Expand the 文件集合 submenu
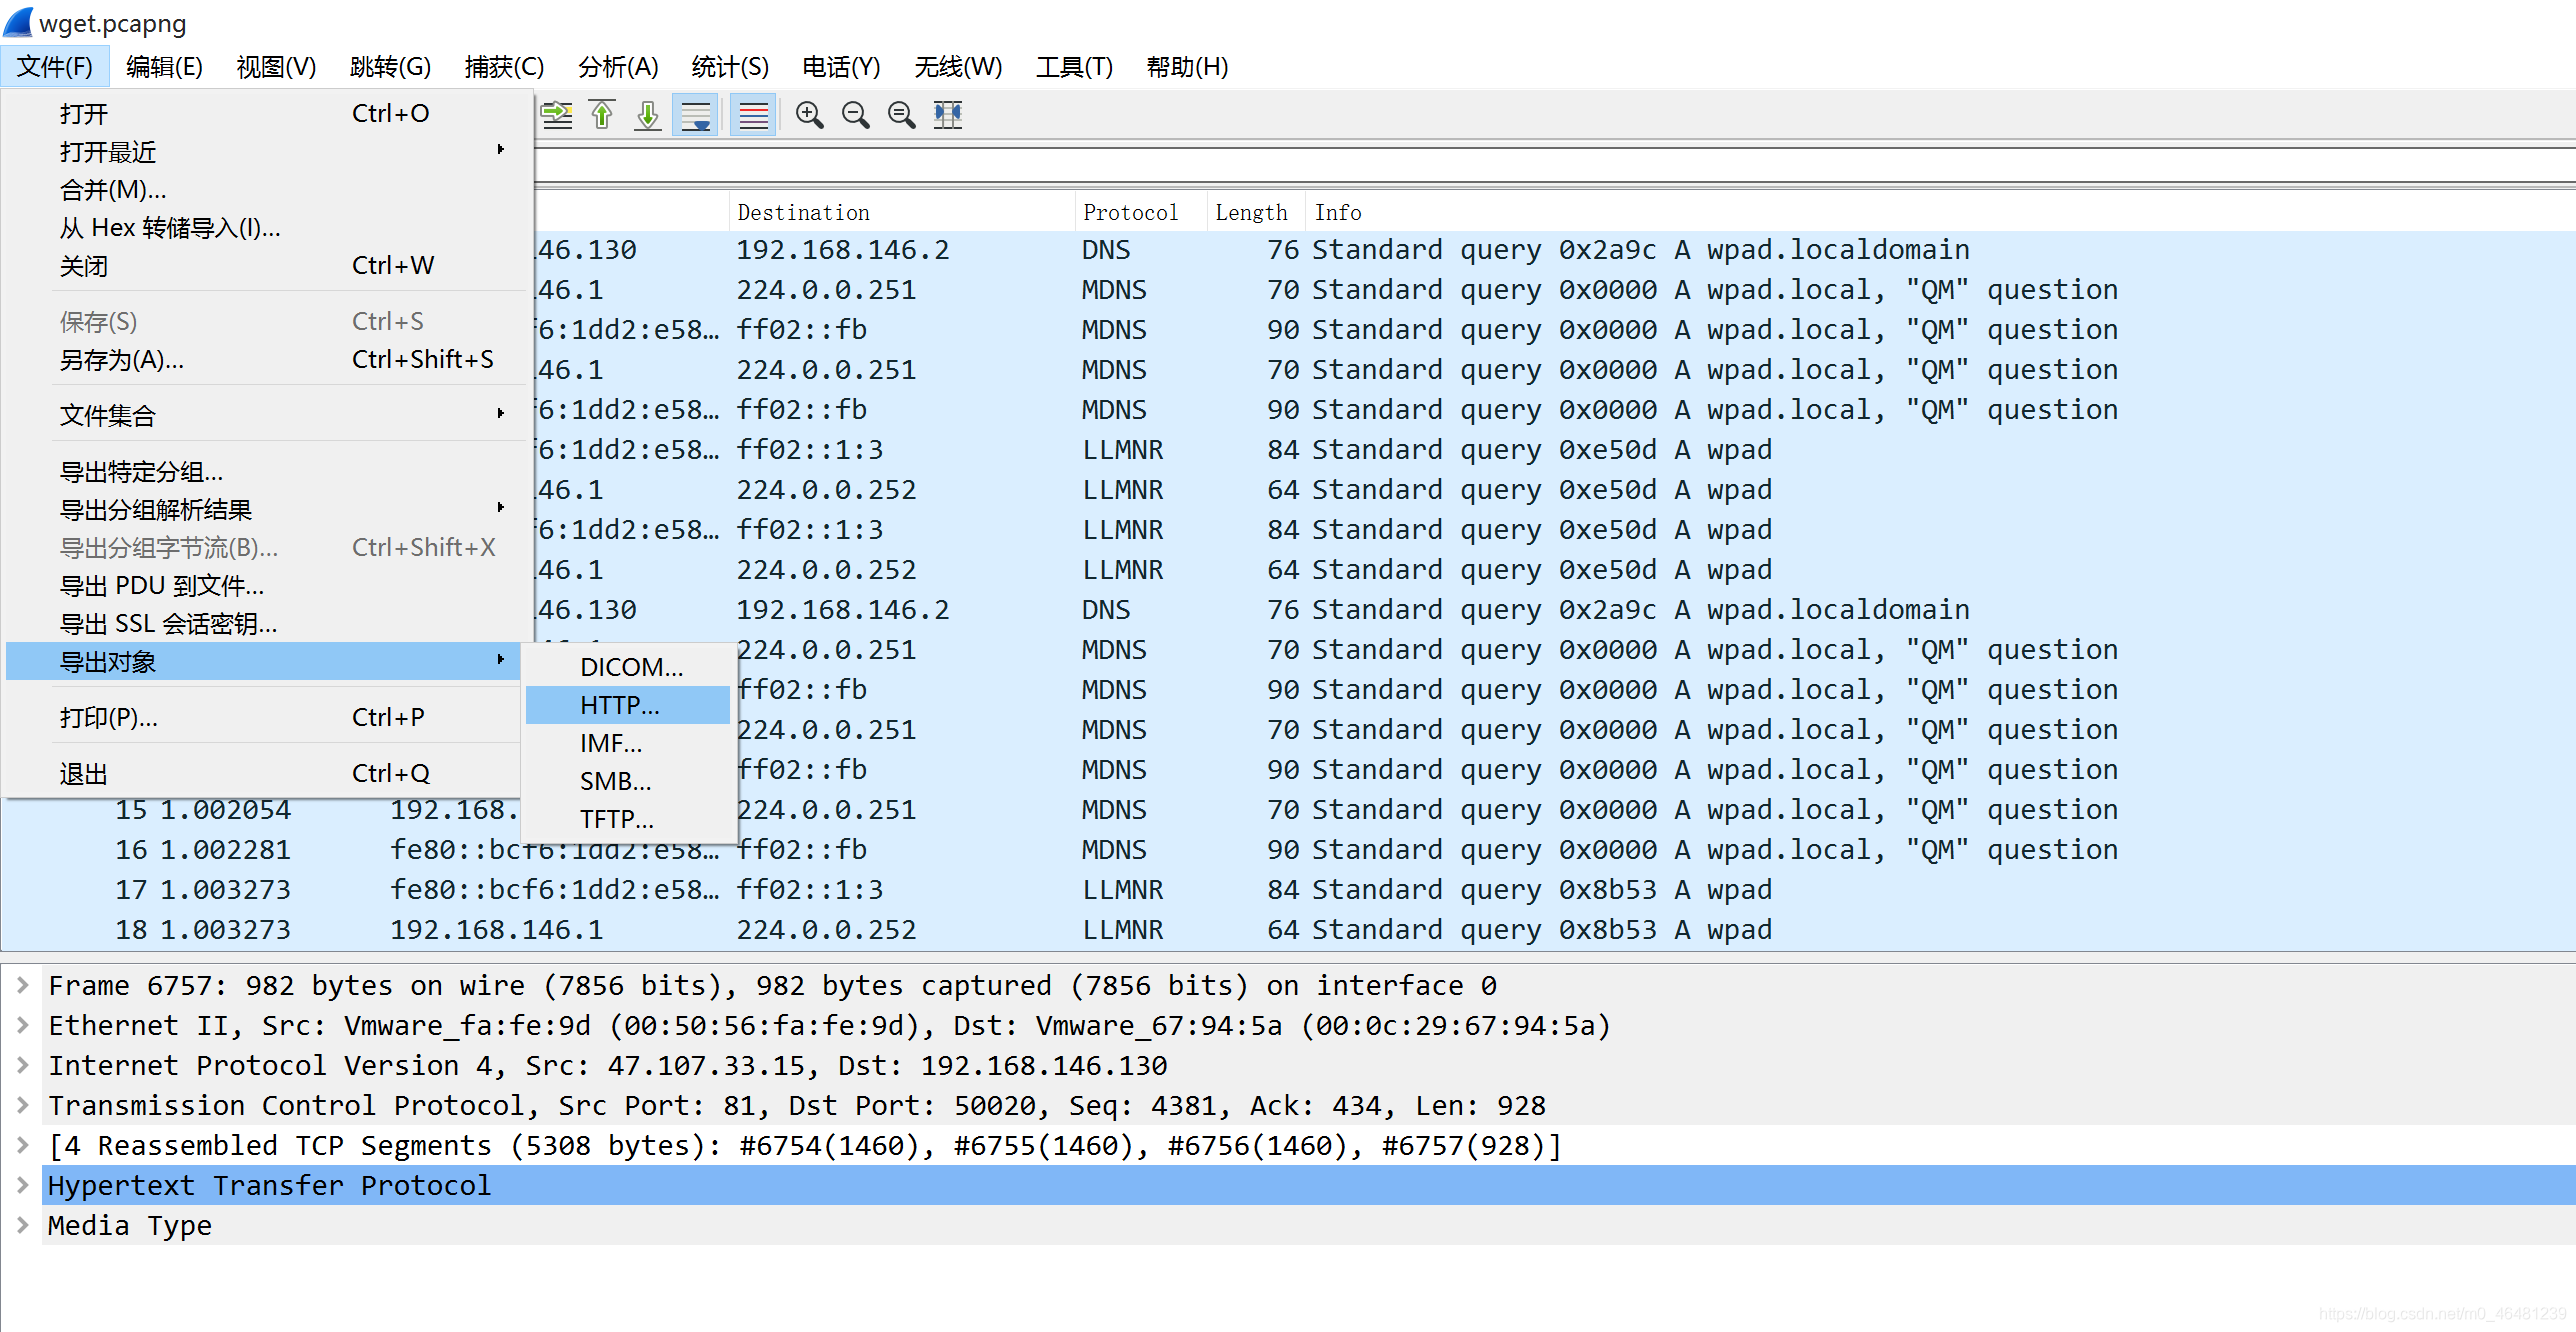The image size is (2576, 1332). point(265,416)
